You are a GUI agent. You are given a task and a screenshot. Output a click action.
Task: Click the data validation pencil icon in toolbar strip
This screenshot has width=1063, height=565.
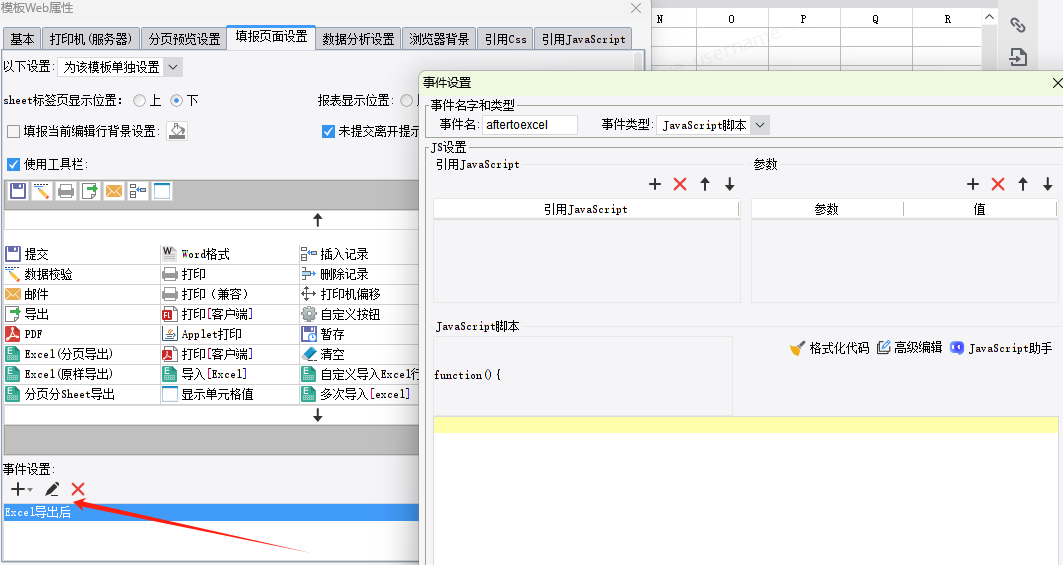pyautogui.click(x=42, y=191)
